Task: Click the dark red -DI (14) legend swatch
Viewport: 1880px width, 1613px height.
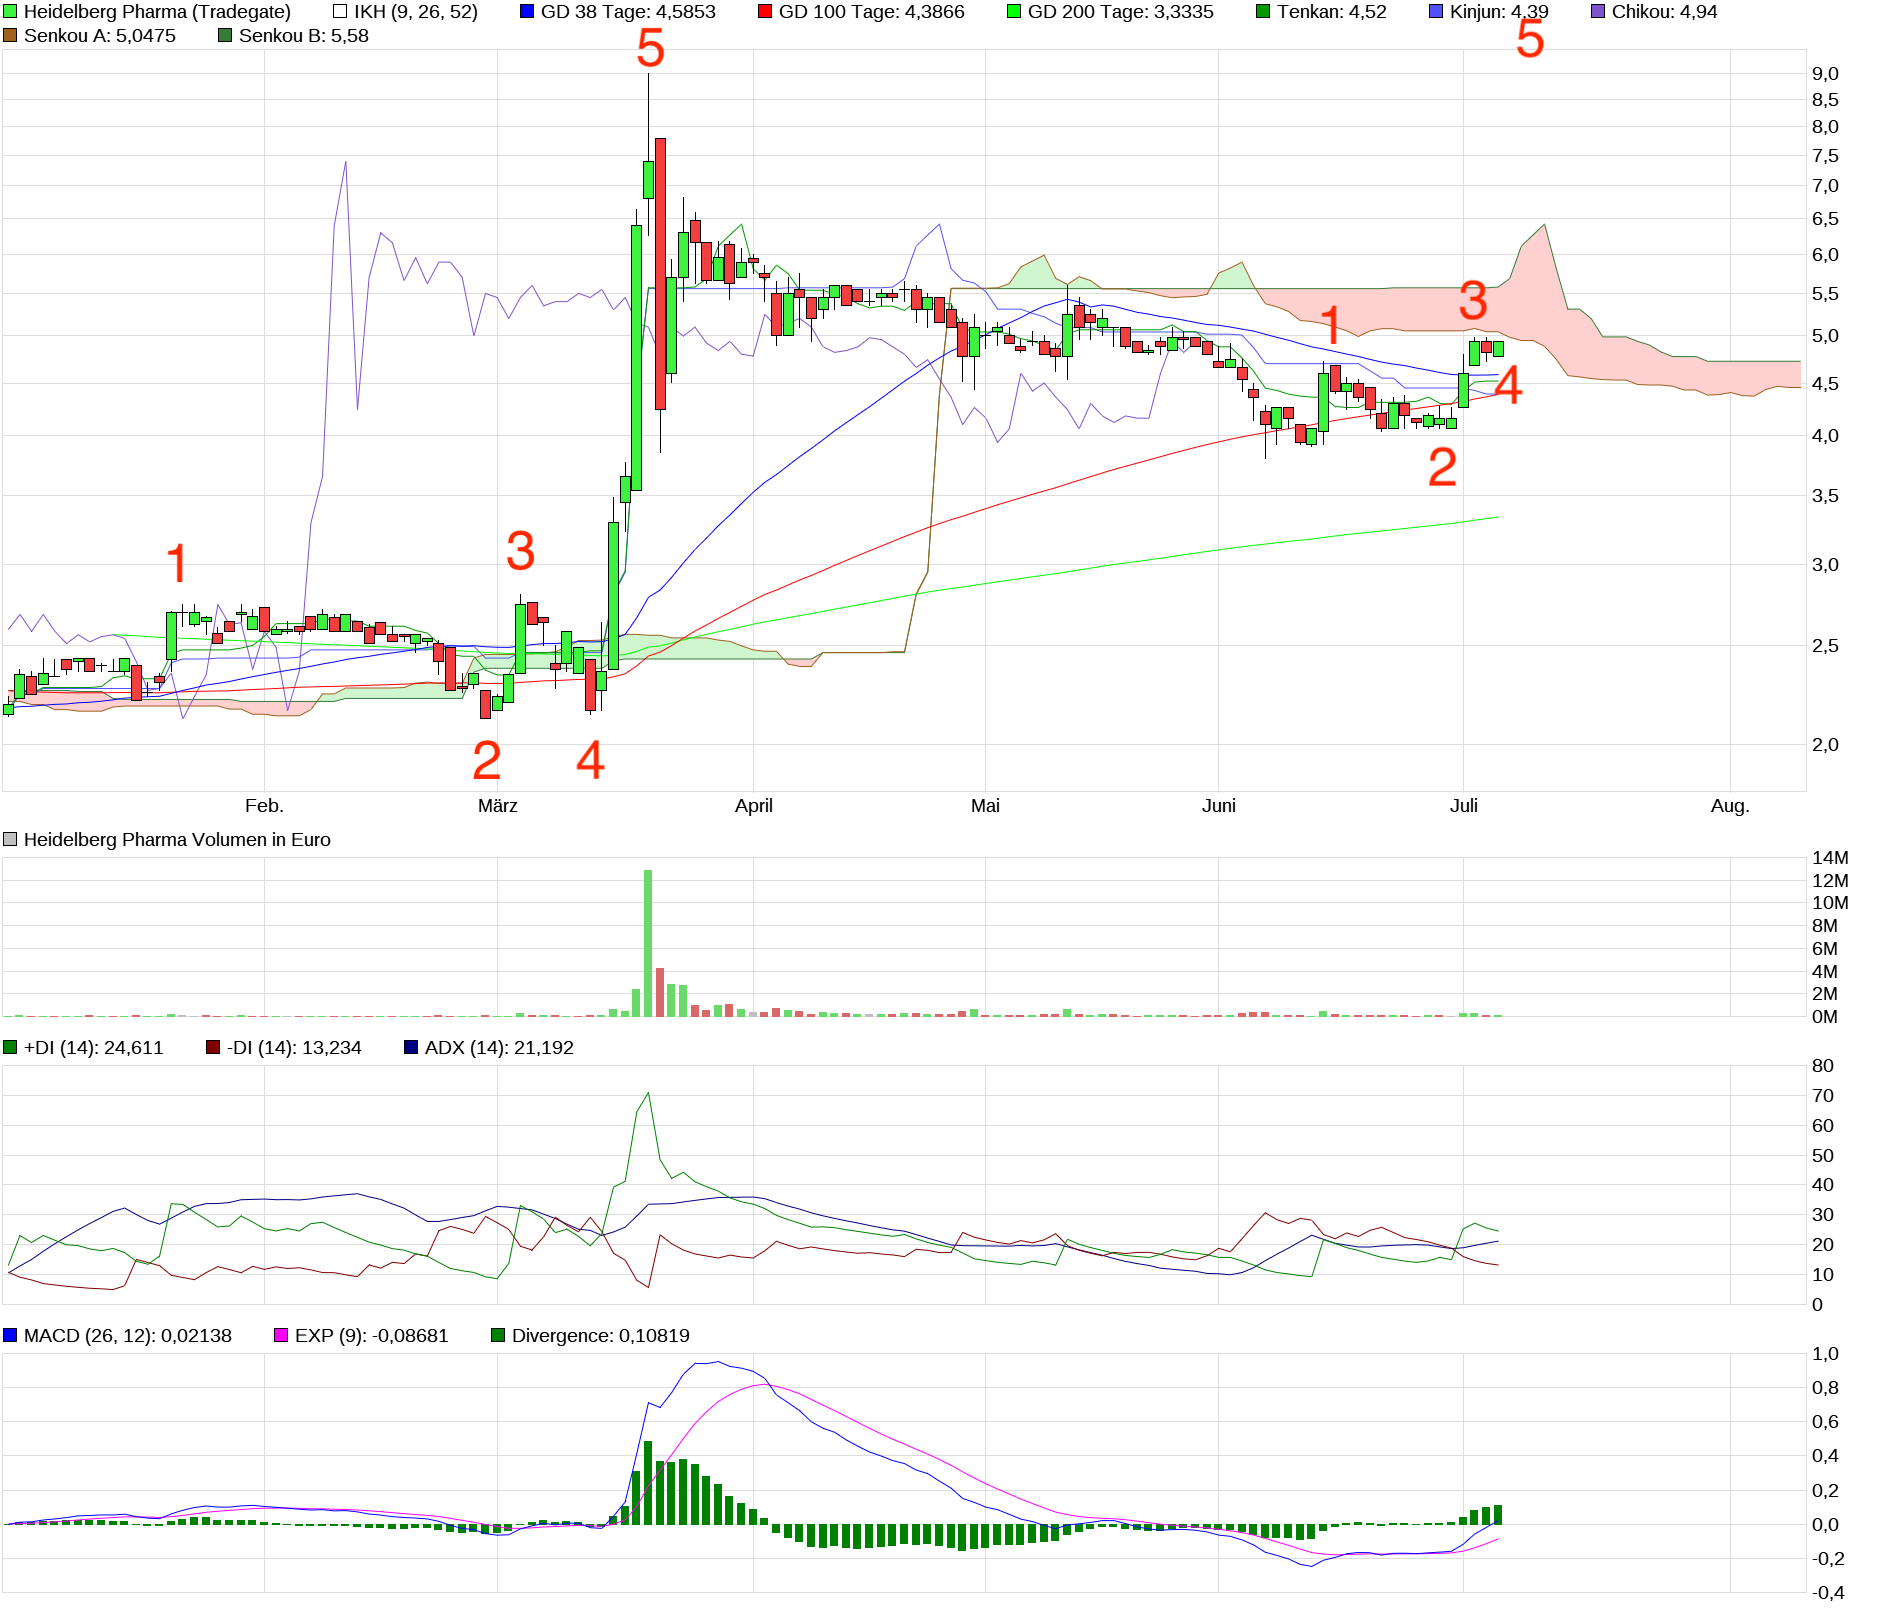Action: (x=213, y=1048)
